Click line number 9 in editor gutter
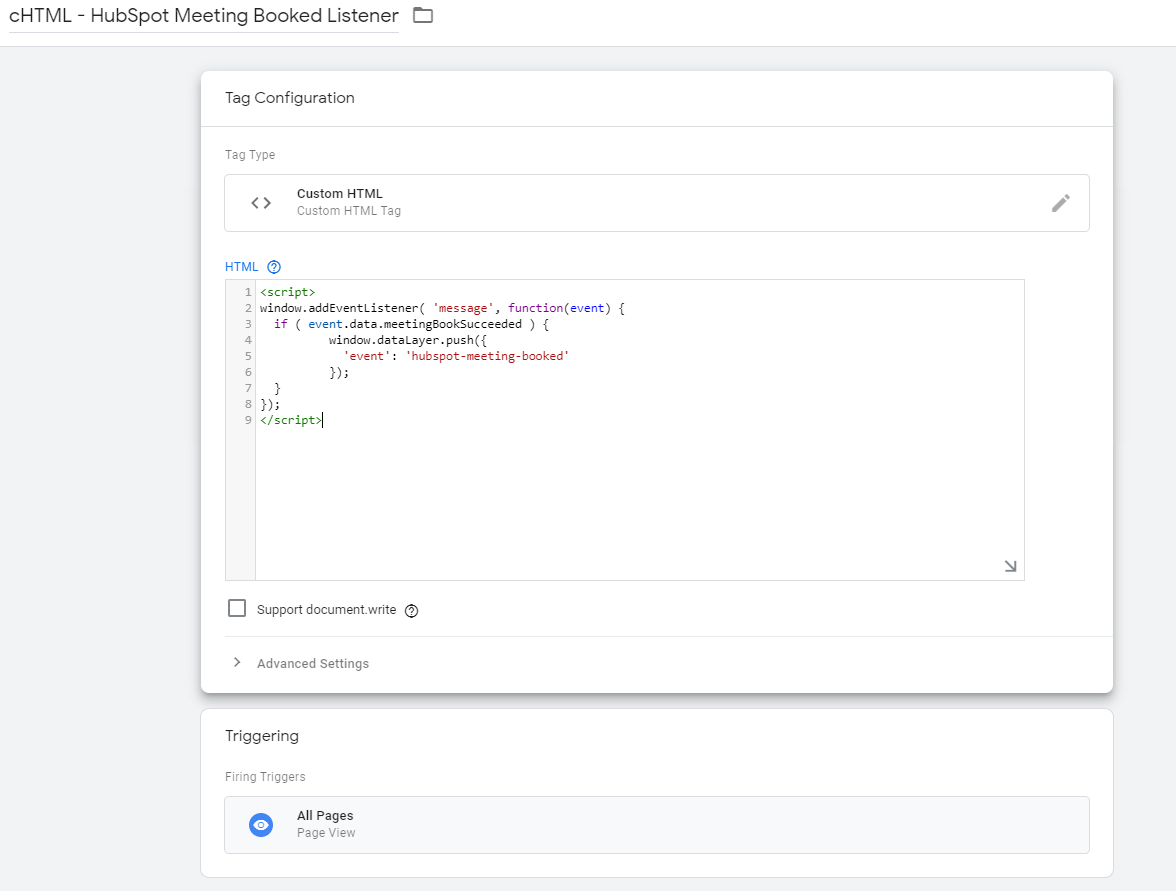The width and height of the screenshot is (1176, 891). [x=248, y=421]
